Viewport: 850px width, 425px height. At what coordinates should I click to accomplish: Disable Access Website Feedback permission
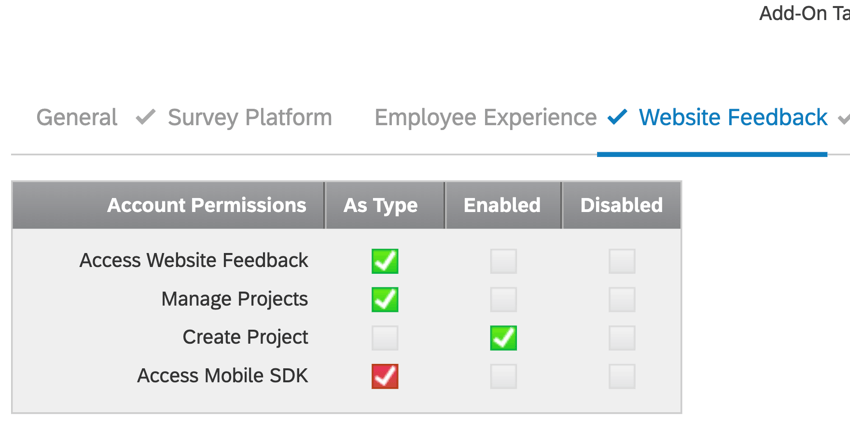pos(622,261)
